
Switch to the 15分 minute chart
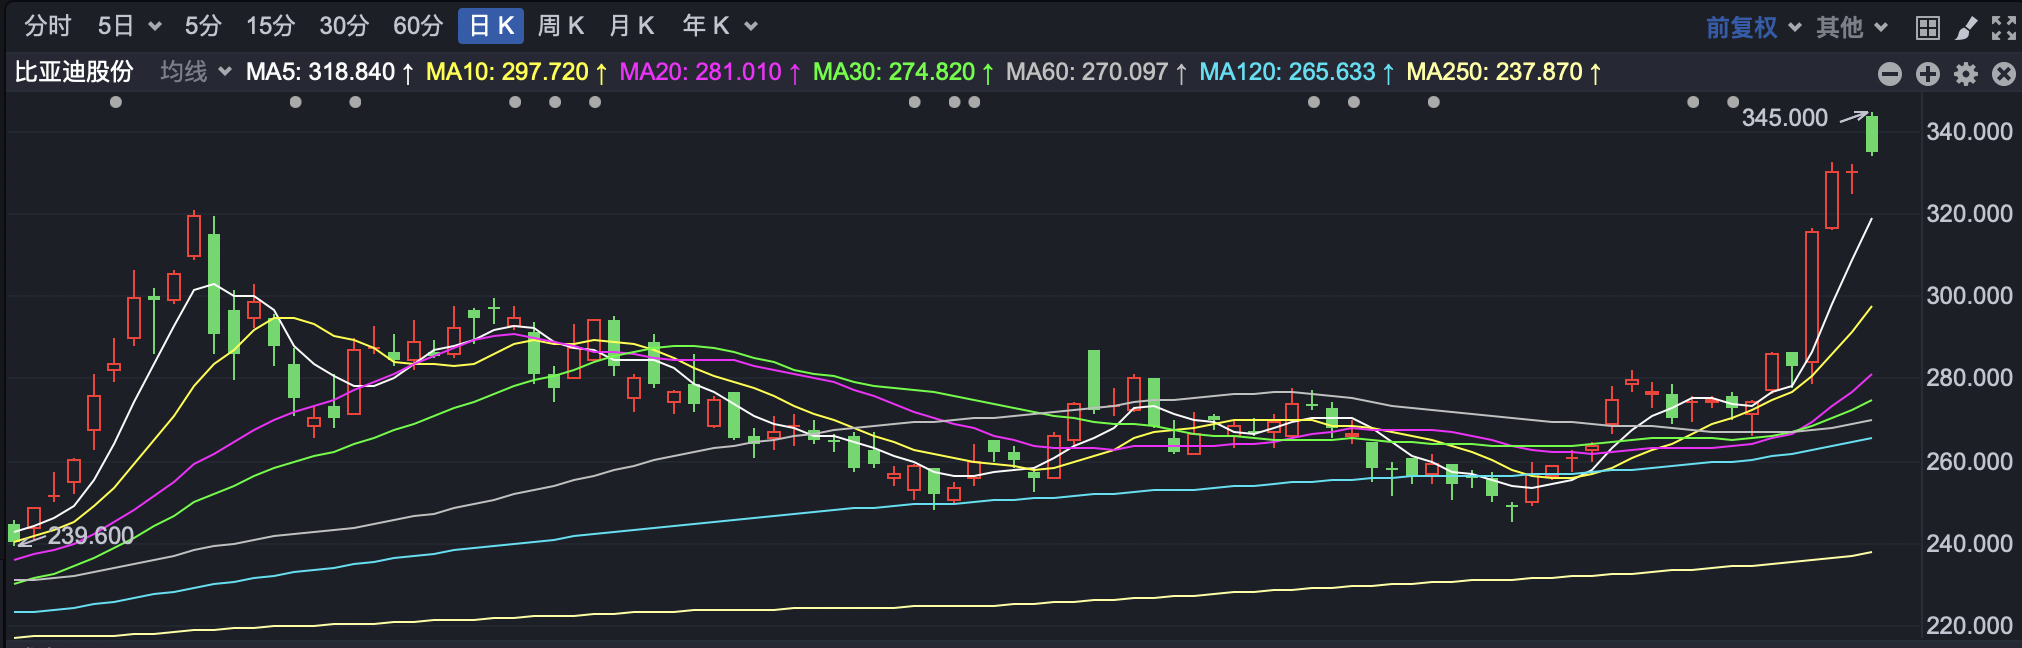point(270,26)
